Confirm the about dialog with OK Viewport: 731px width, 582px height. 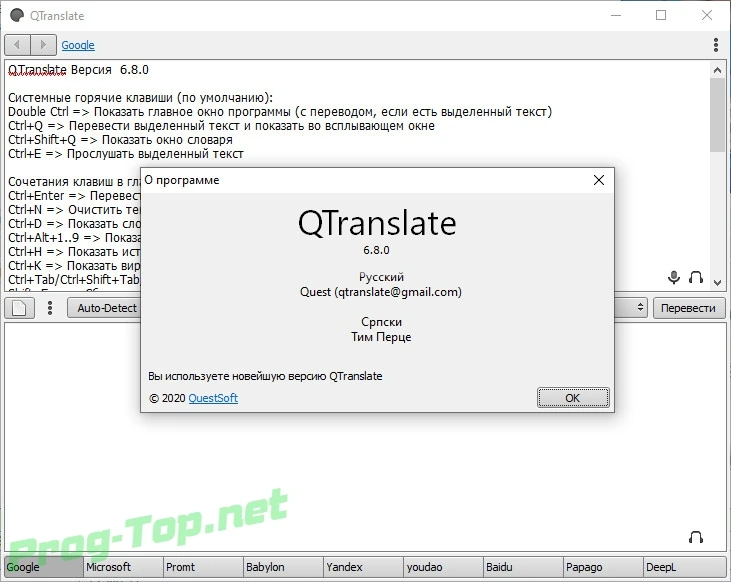573,398
